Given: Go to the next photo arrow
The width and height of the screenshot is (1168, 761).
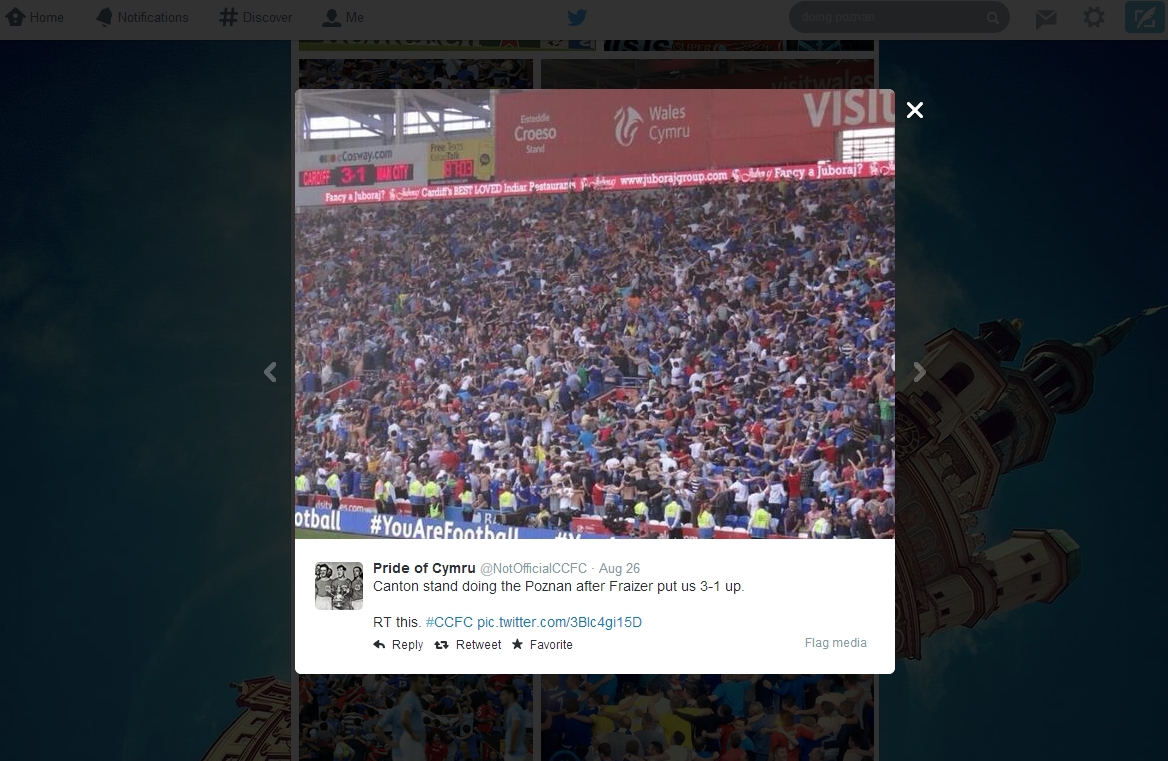Looking at the screenshot, I should 919,372.
